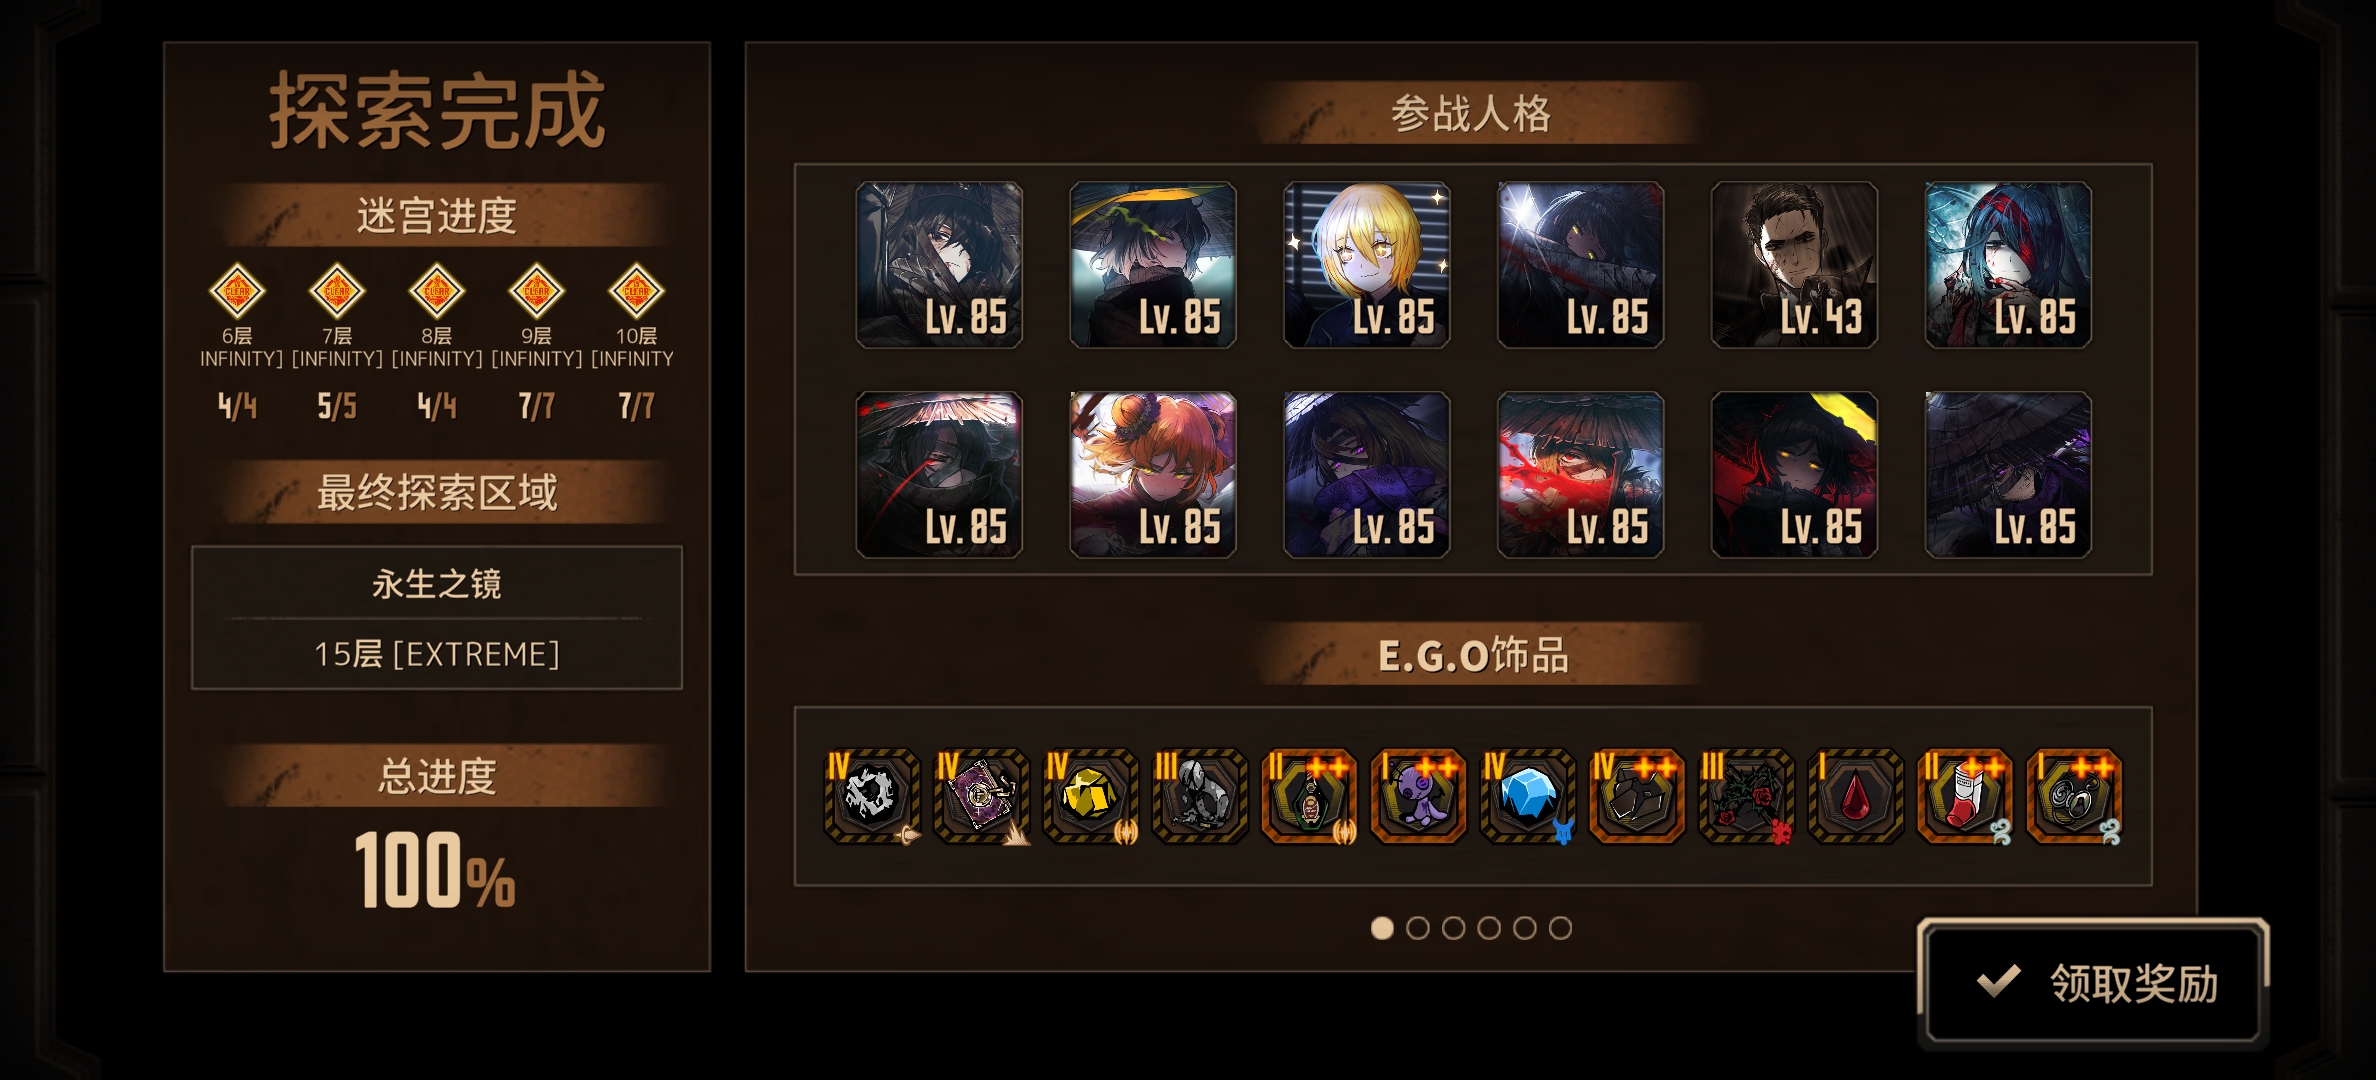Screen dimensions: 2376x1080
Task: Select the white claw tier IV E.G.O gift
Action: coord(871,796)
